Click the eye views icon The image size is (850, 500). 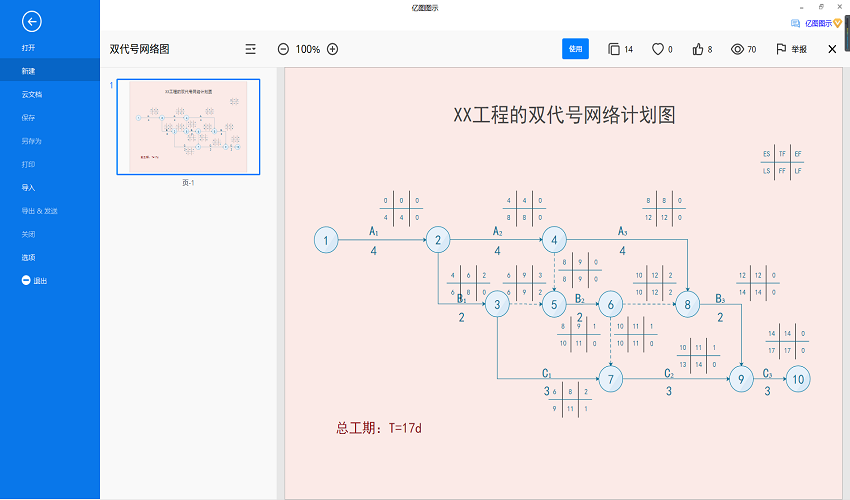[737, 49]
